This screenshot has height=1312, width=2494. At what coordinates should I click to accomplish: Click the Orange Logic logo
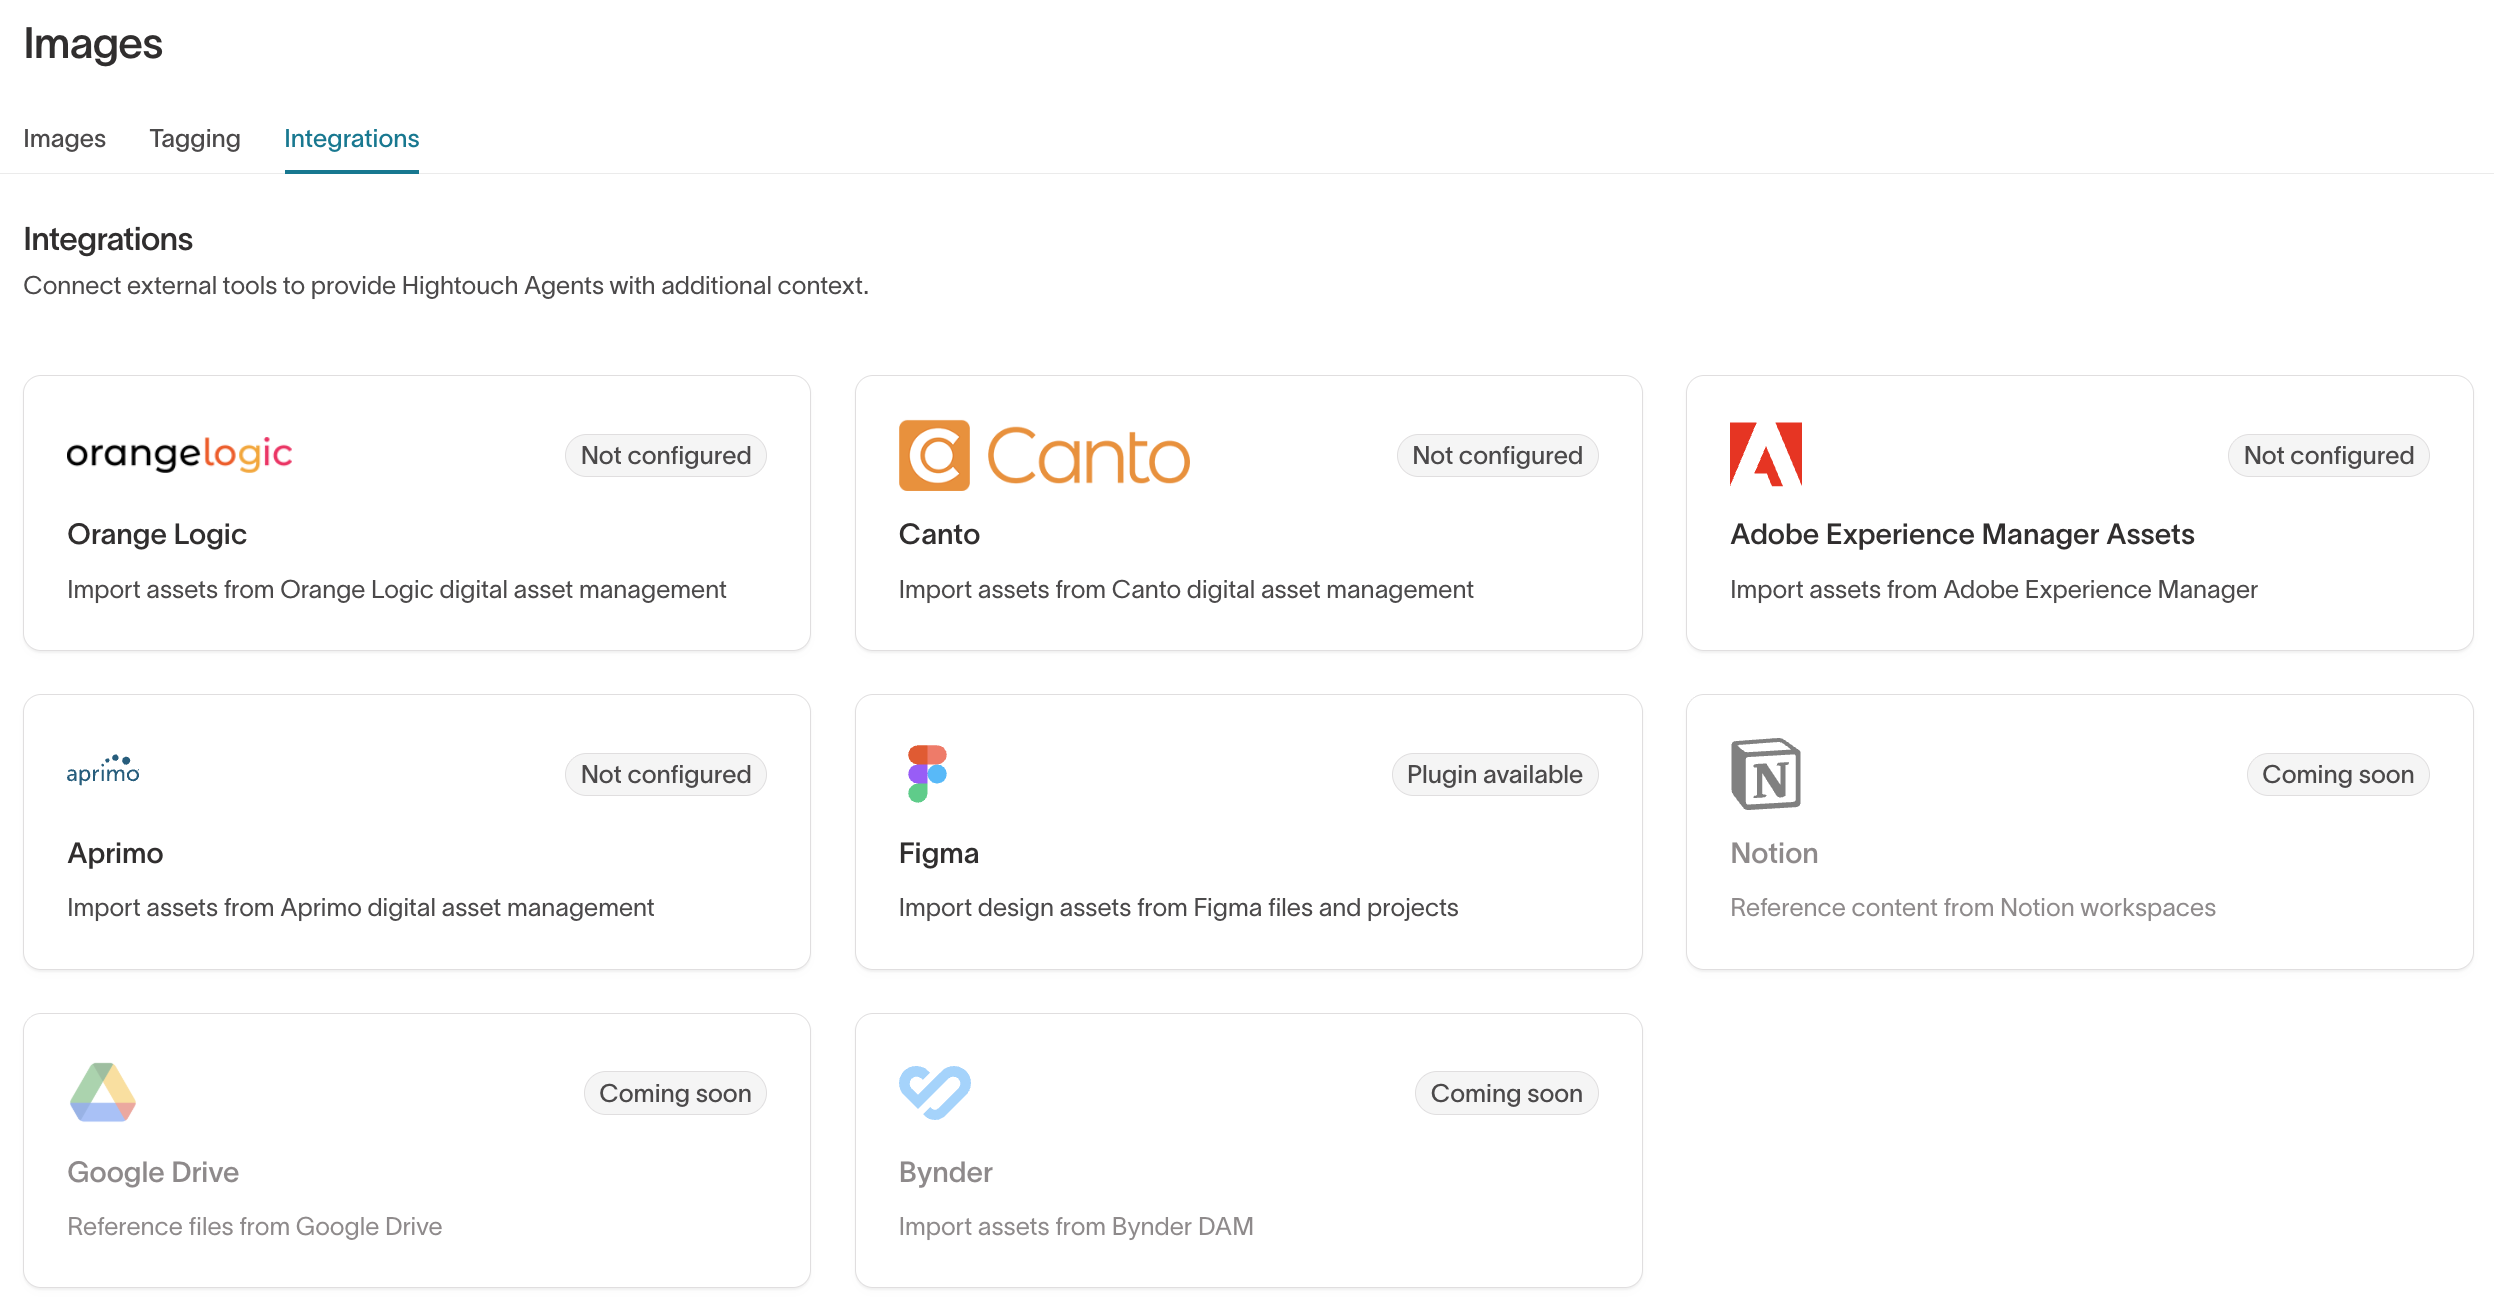179,455
